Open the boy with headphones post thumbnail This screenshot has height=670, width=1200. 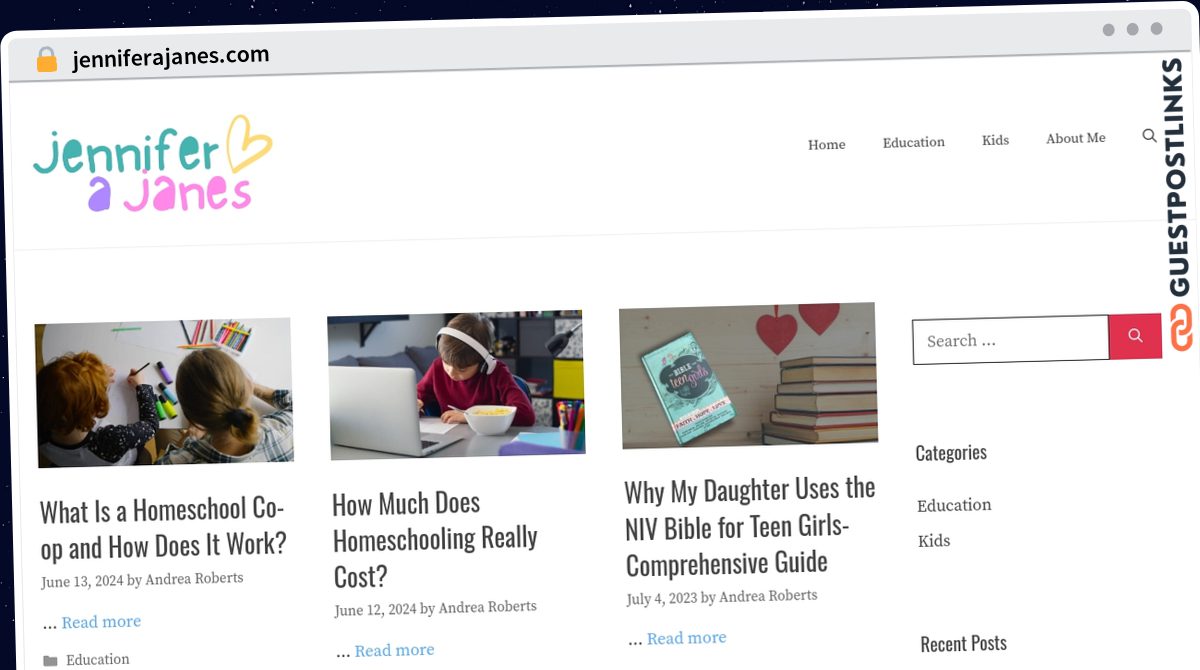click(456, 385)
